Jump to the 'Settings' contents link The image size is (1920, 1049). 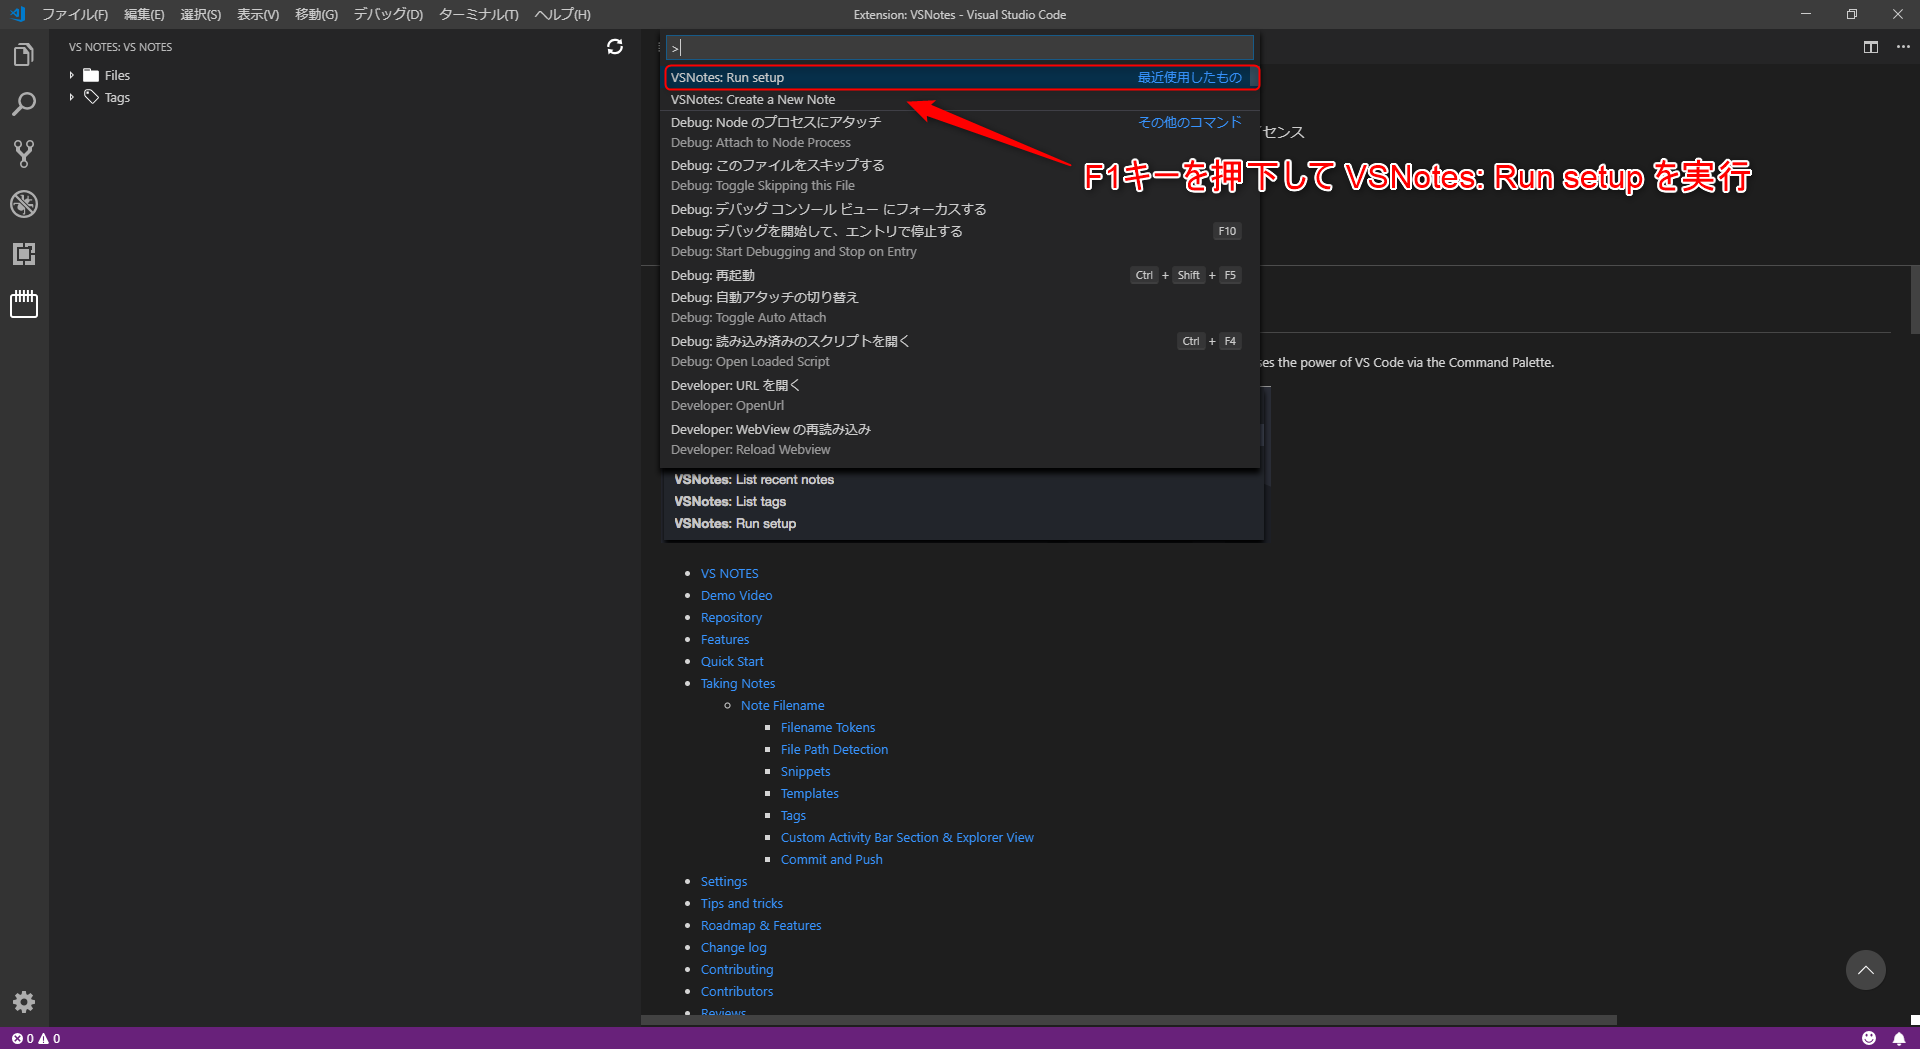point(724,881)
